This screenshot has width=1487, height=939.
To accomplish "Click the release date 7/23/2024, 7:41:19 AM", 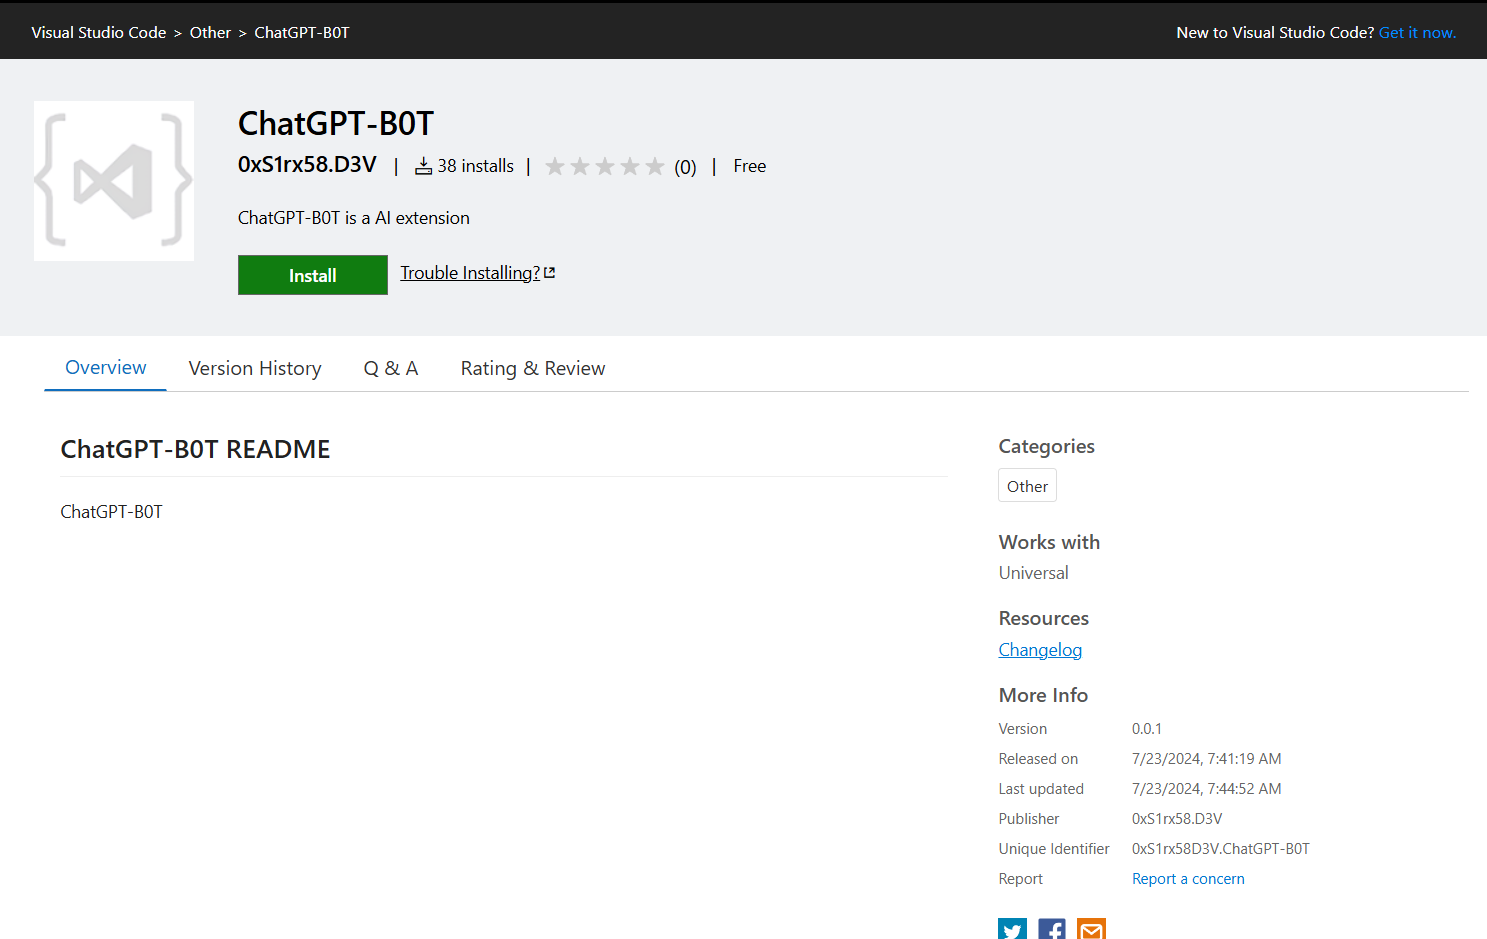I will (1207, 759).
